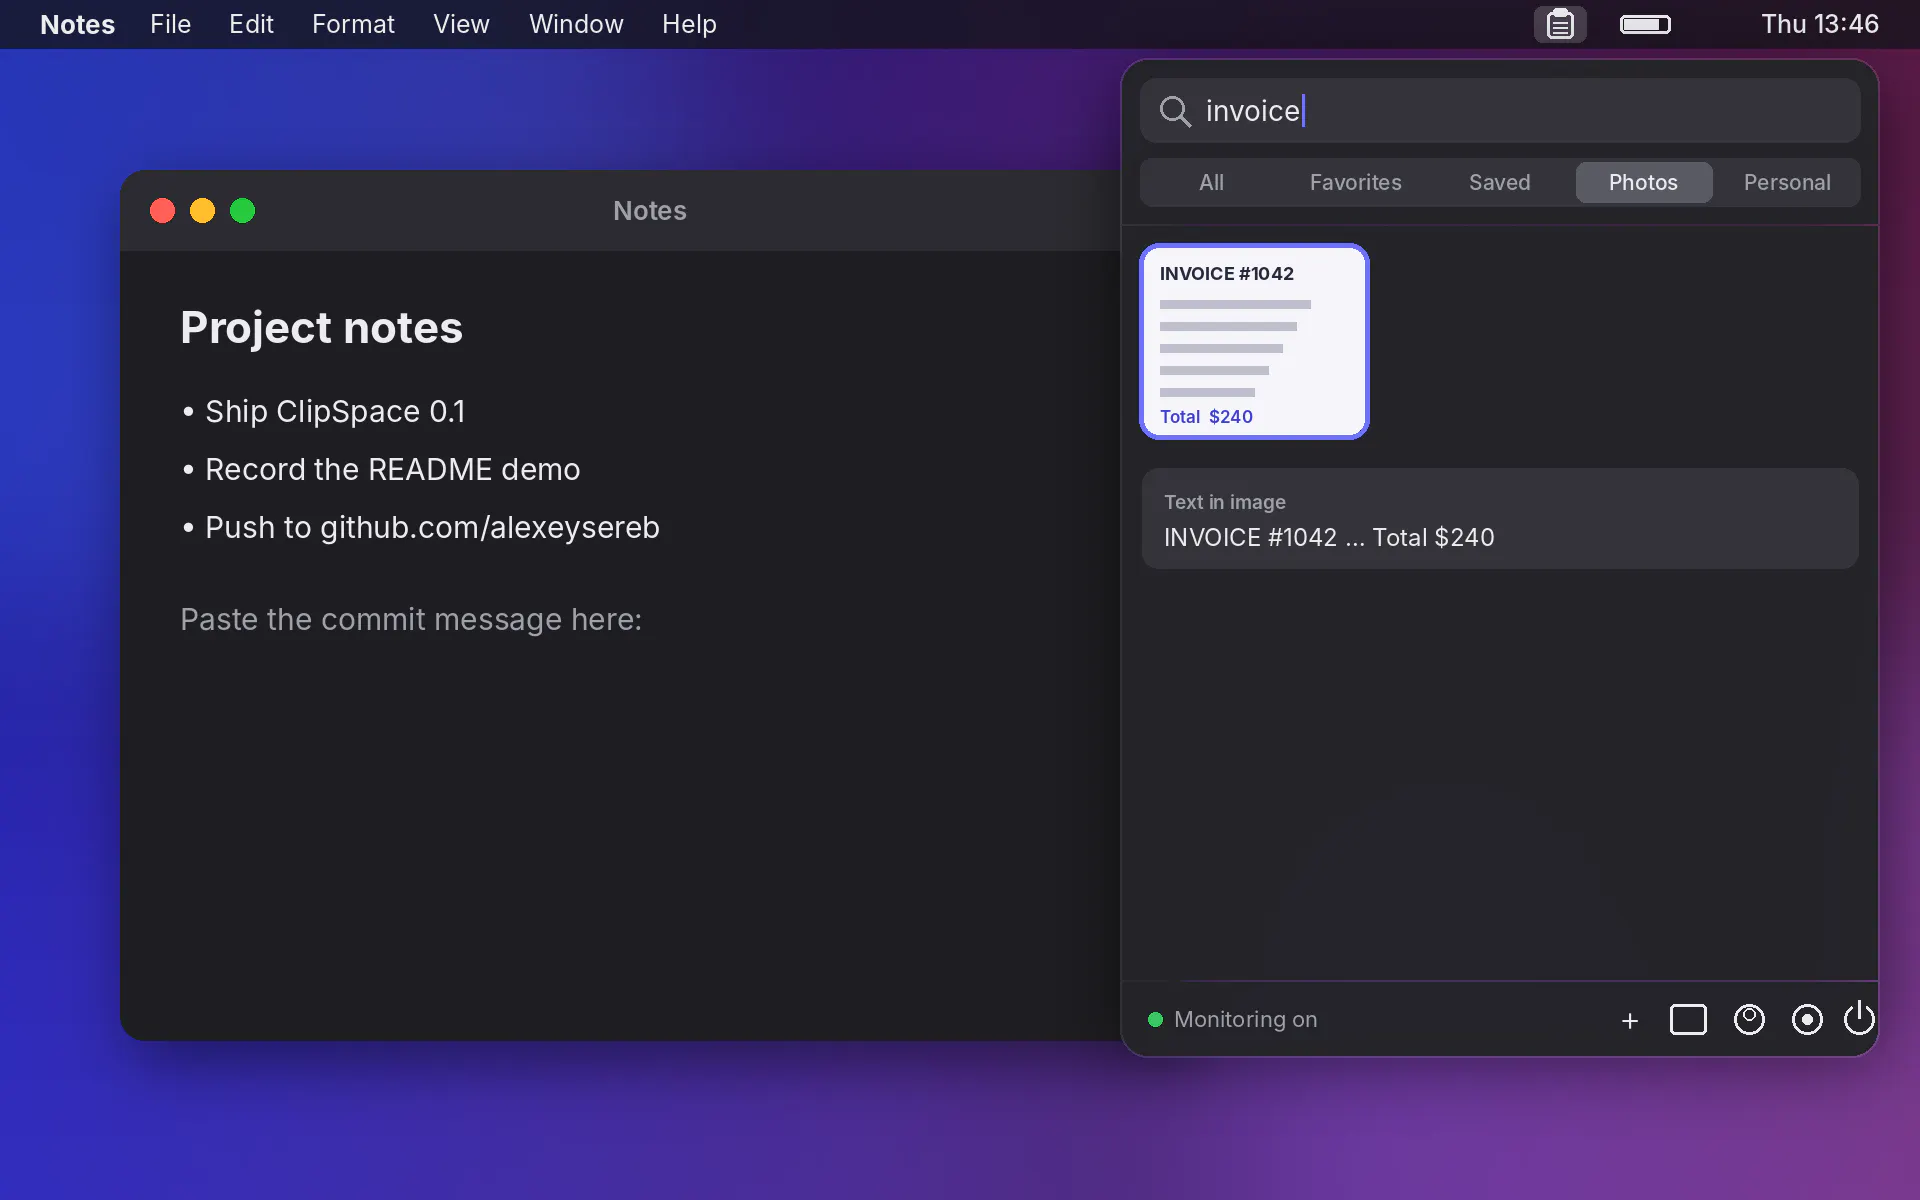
Task: Click the 'Ship ClipSpace 0.1' bullet line
Action: coord(323,411)
